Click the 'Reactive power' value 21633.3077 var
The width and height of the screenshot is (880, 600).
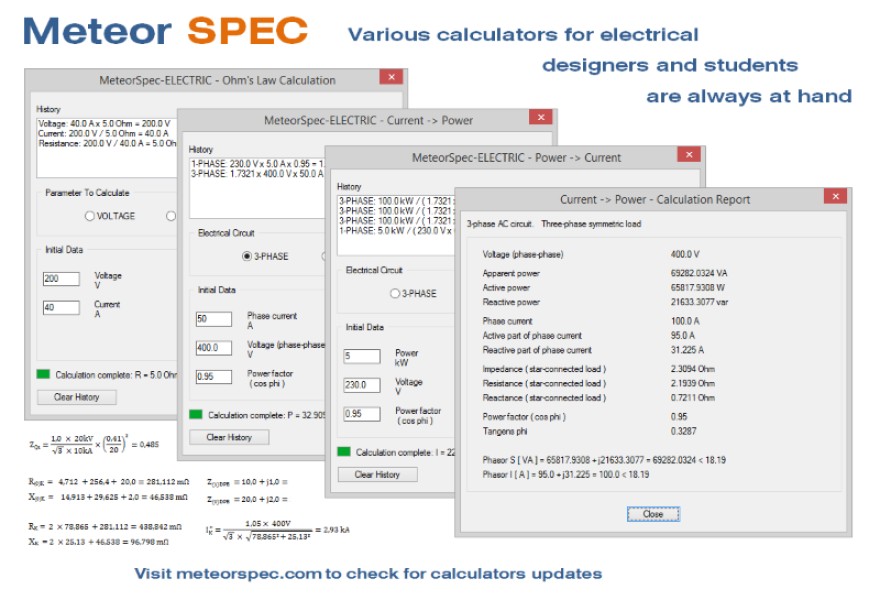699,302
